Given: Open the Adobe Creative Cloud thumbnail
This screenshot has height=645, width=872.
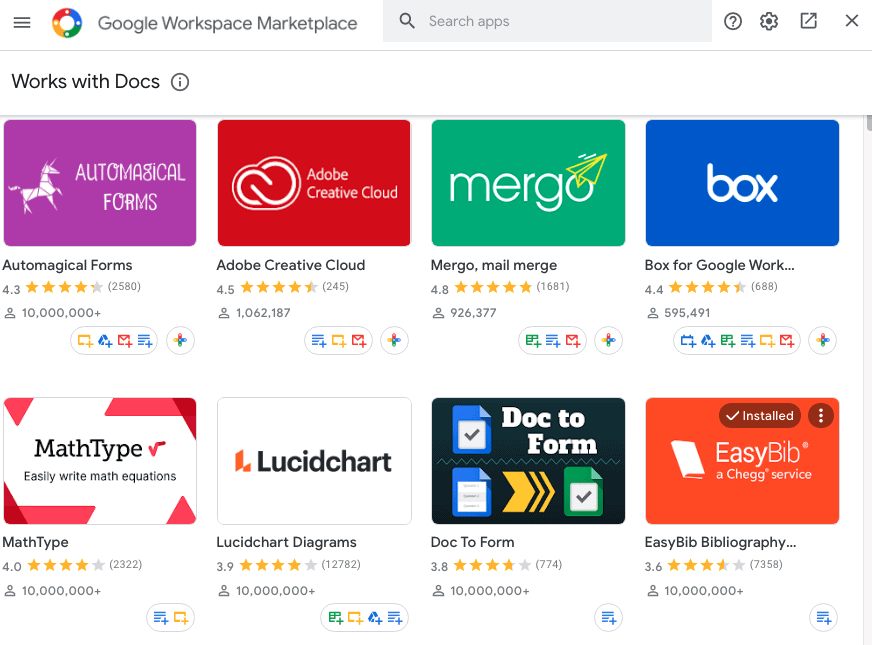Looking at the screenshot, I should pos(314,183).
